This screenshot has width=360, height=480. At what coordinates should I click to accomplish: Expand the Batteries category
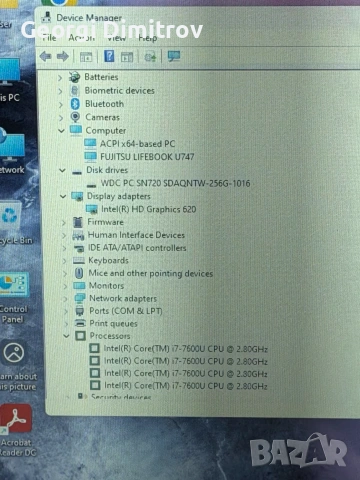pyautogui.click(x=60, y=78)
